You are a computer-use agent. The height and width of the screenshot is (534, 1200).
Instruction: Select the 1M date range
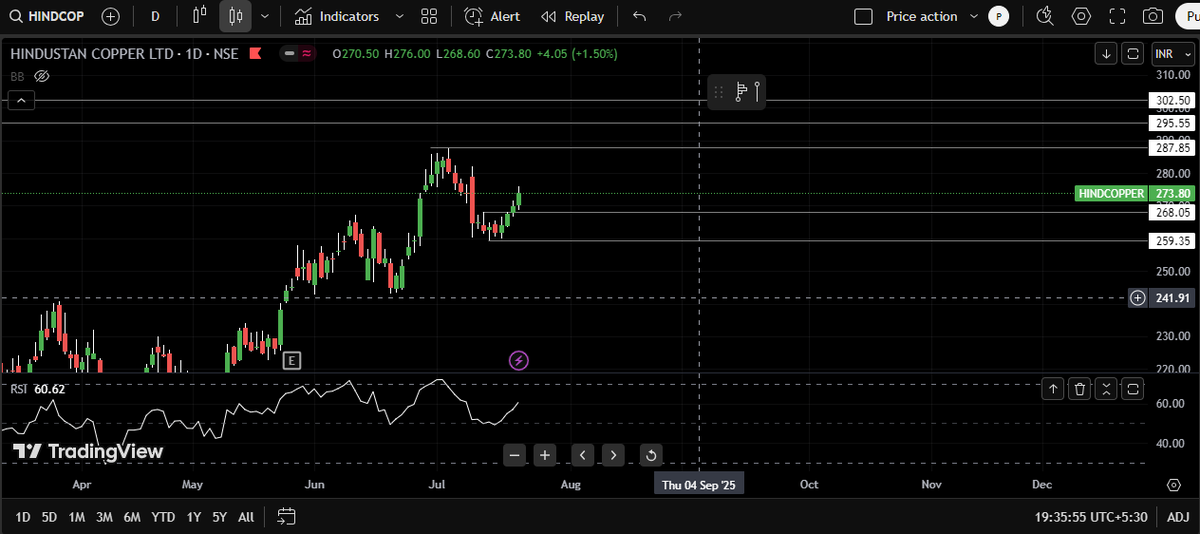[x=77, y=517]
